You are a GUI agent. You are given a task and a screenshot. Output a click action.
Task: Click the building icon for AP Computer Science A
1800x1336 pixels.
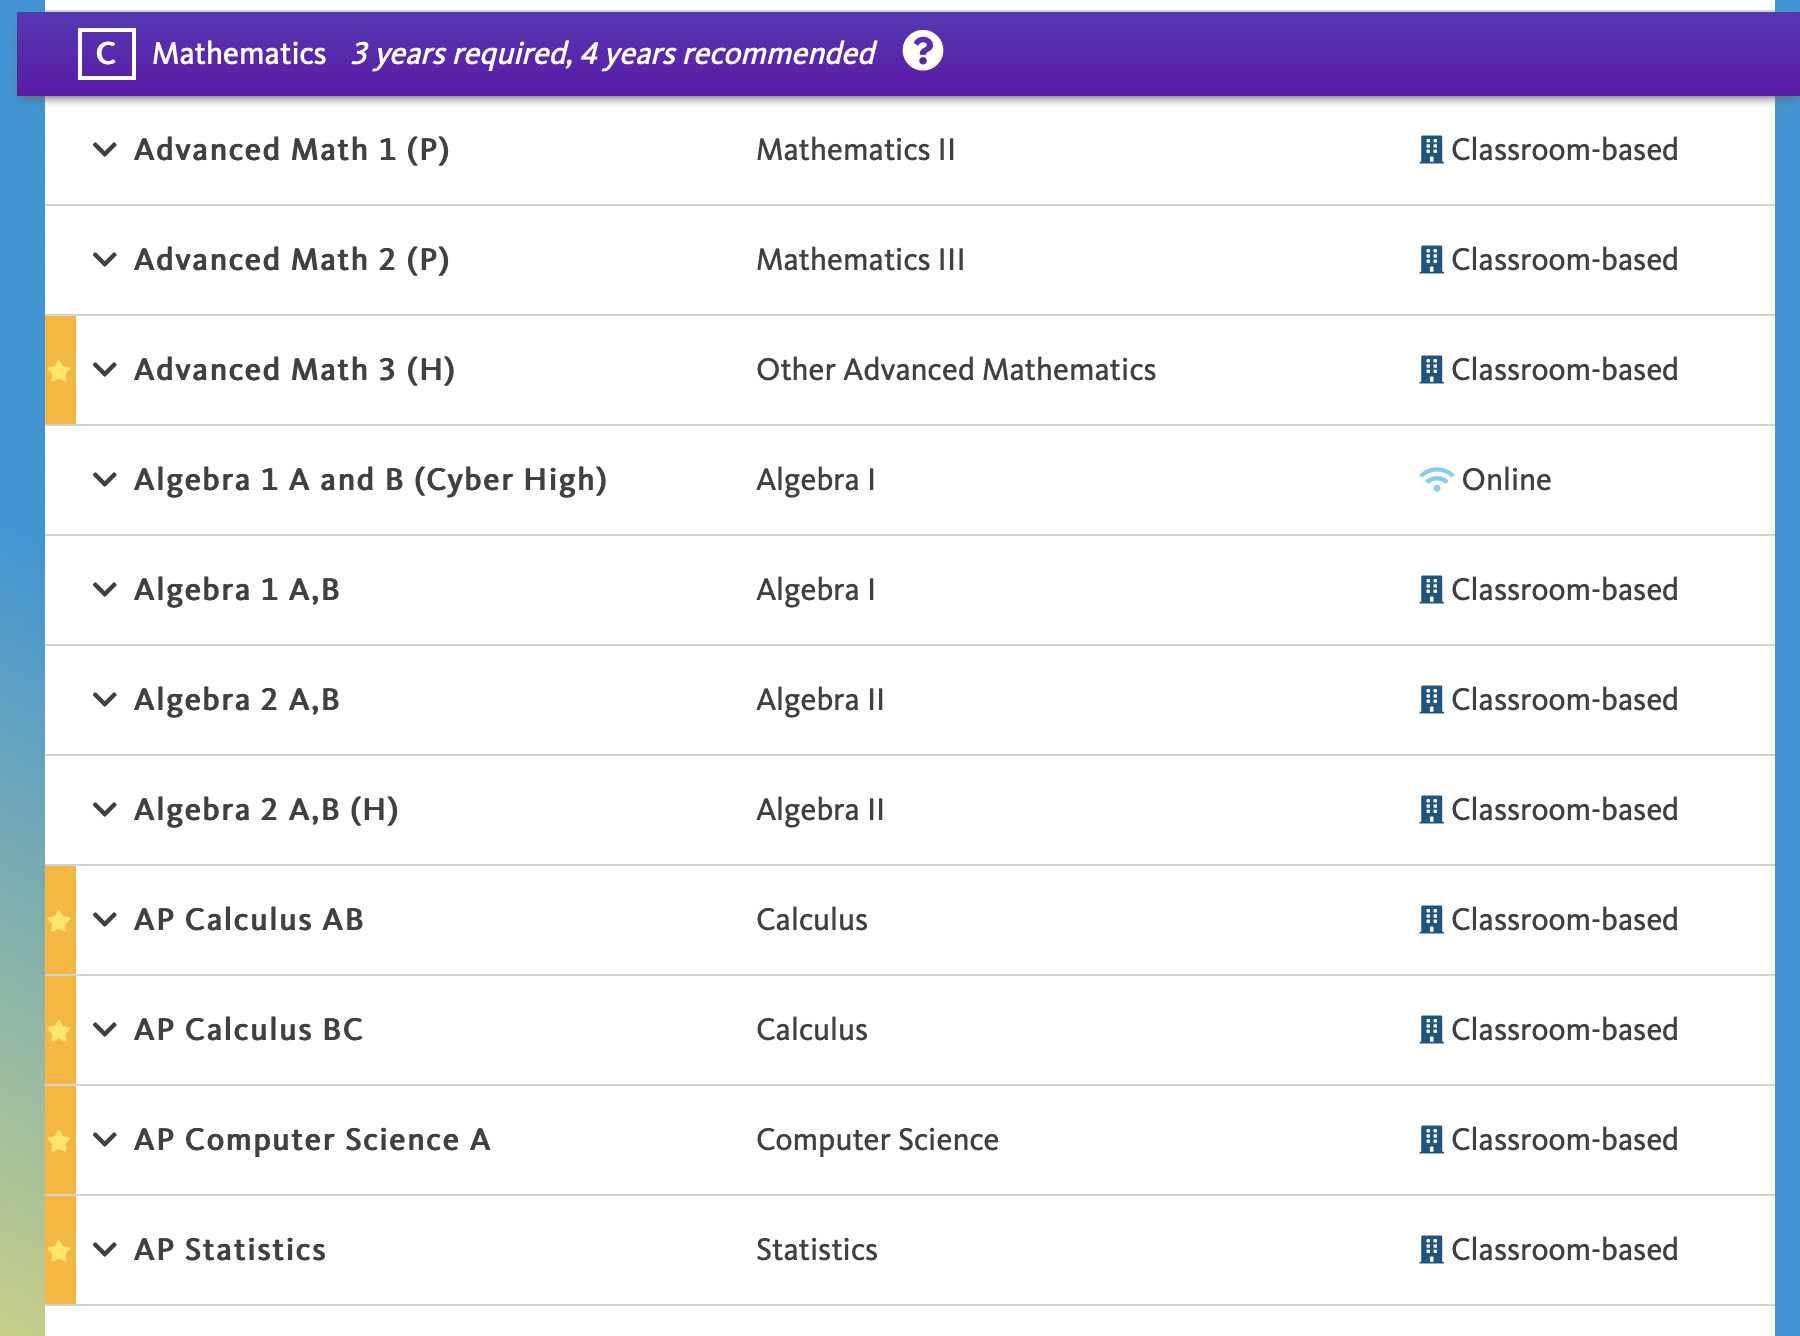[1431, 1140]
